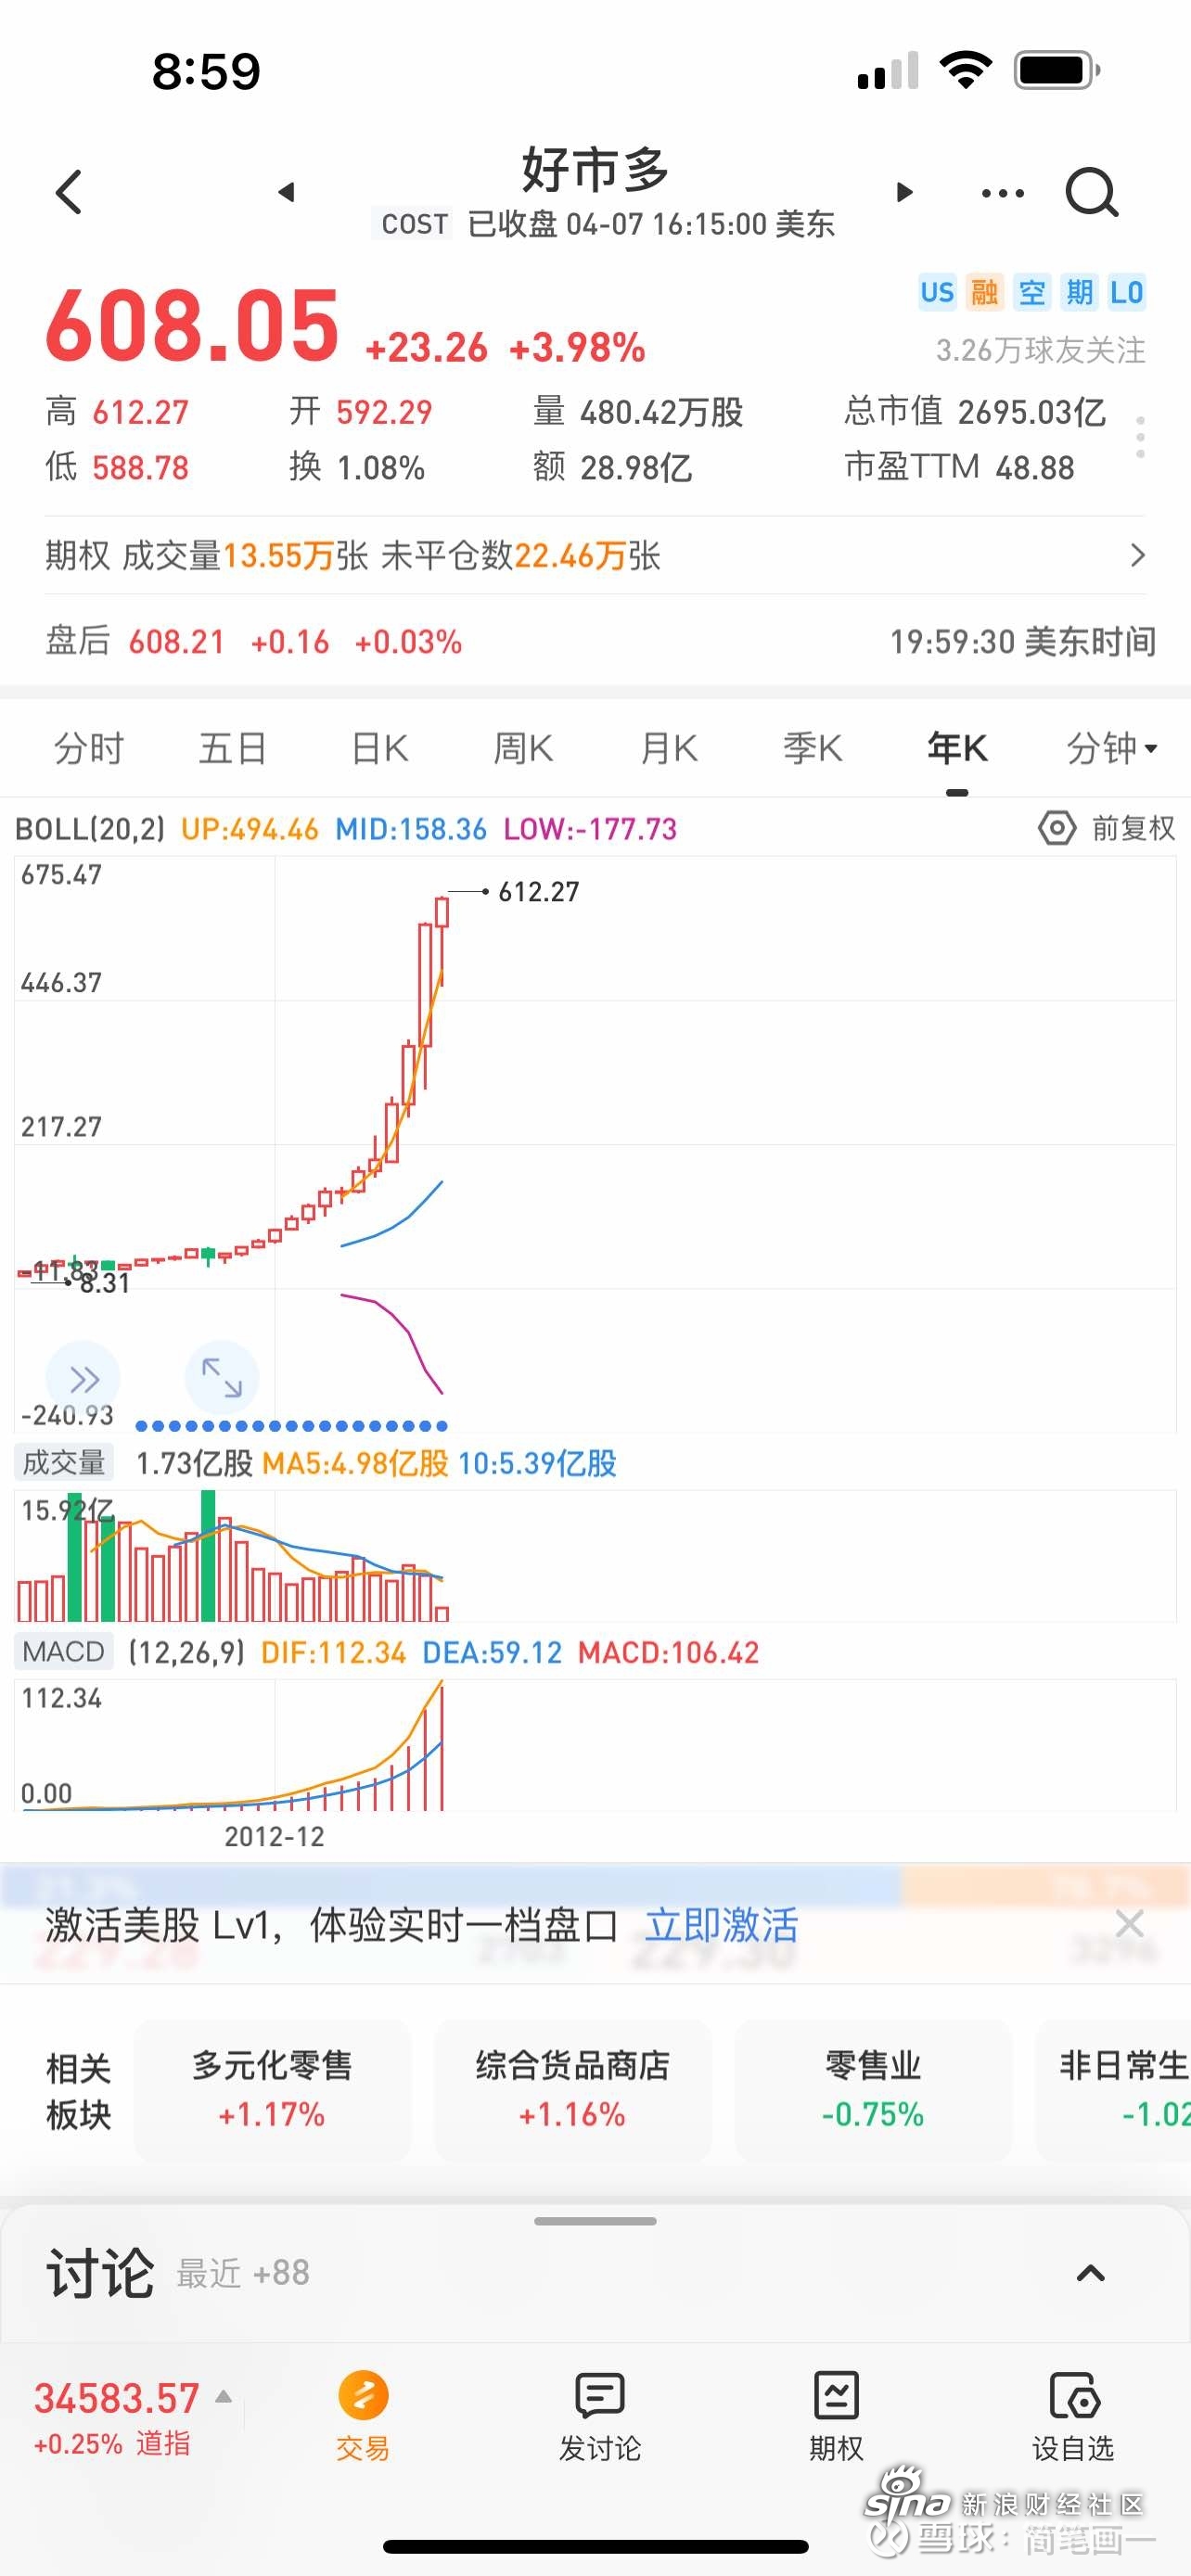Tap the 市盈TTM 48.88 value
1191x2576 pixels.
pos(959,467)
